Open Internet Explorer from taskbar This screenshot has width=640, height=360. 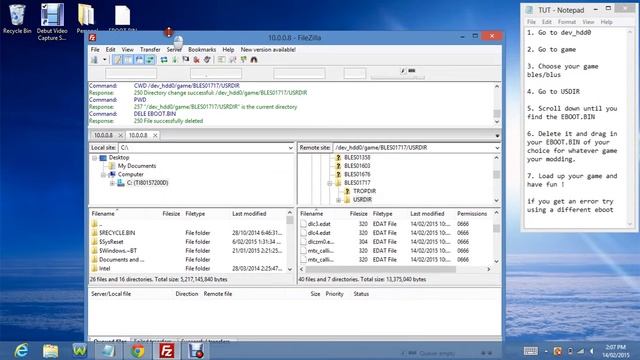[21, 351]
